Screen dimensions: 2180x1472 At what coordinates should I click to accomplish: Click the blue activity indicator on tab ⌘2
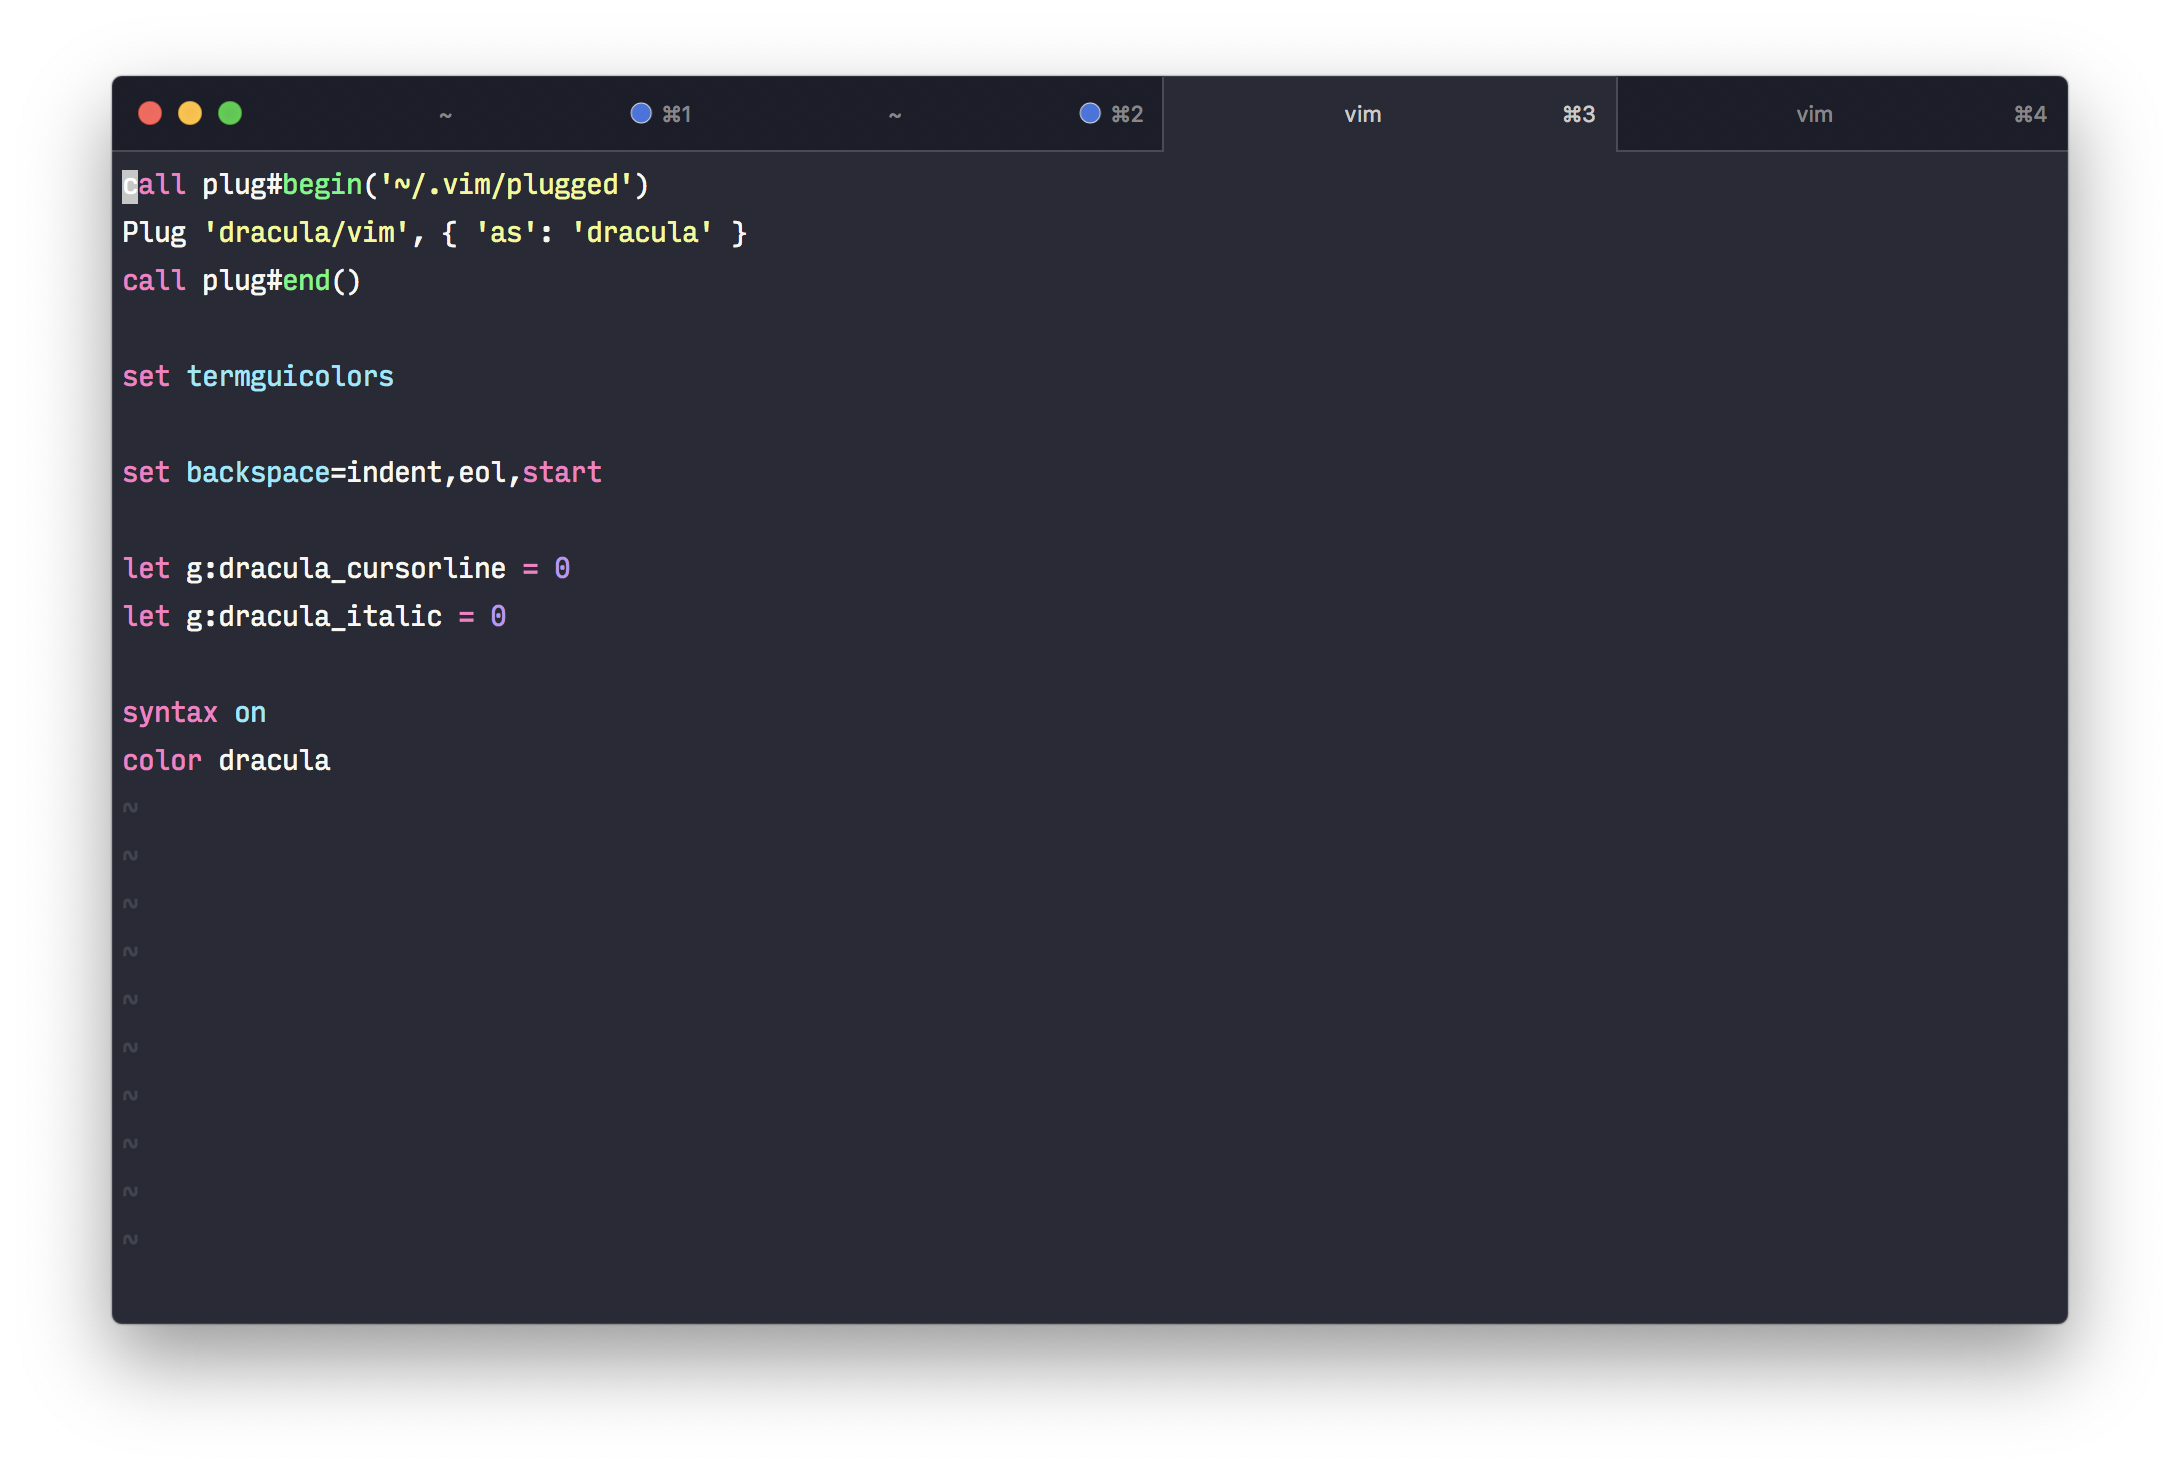pyautogui.click(x=1089, y=113)
